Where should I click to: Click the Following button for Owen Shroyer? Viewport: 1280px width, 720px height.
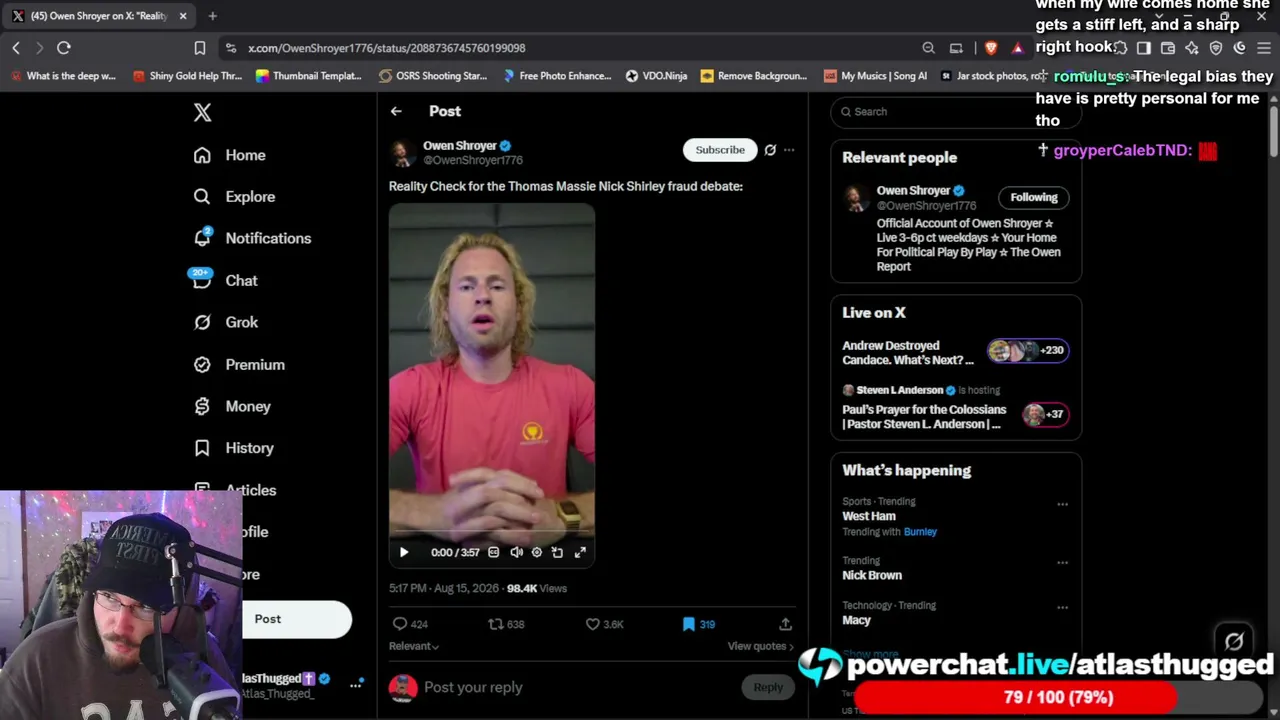pos(1033,197)
